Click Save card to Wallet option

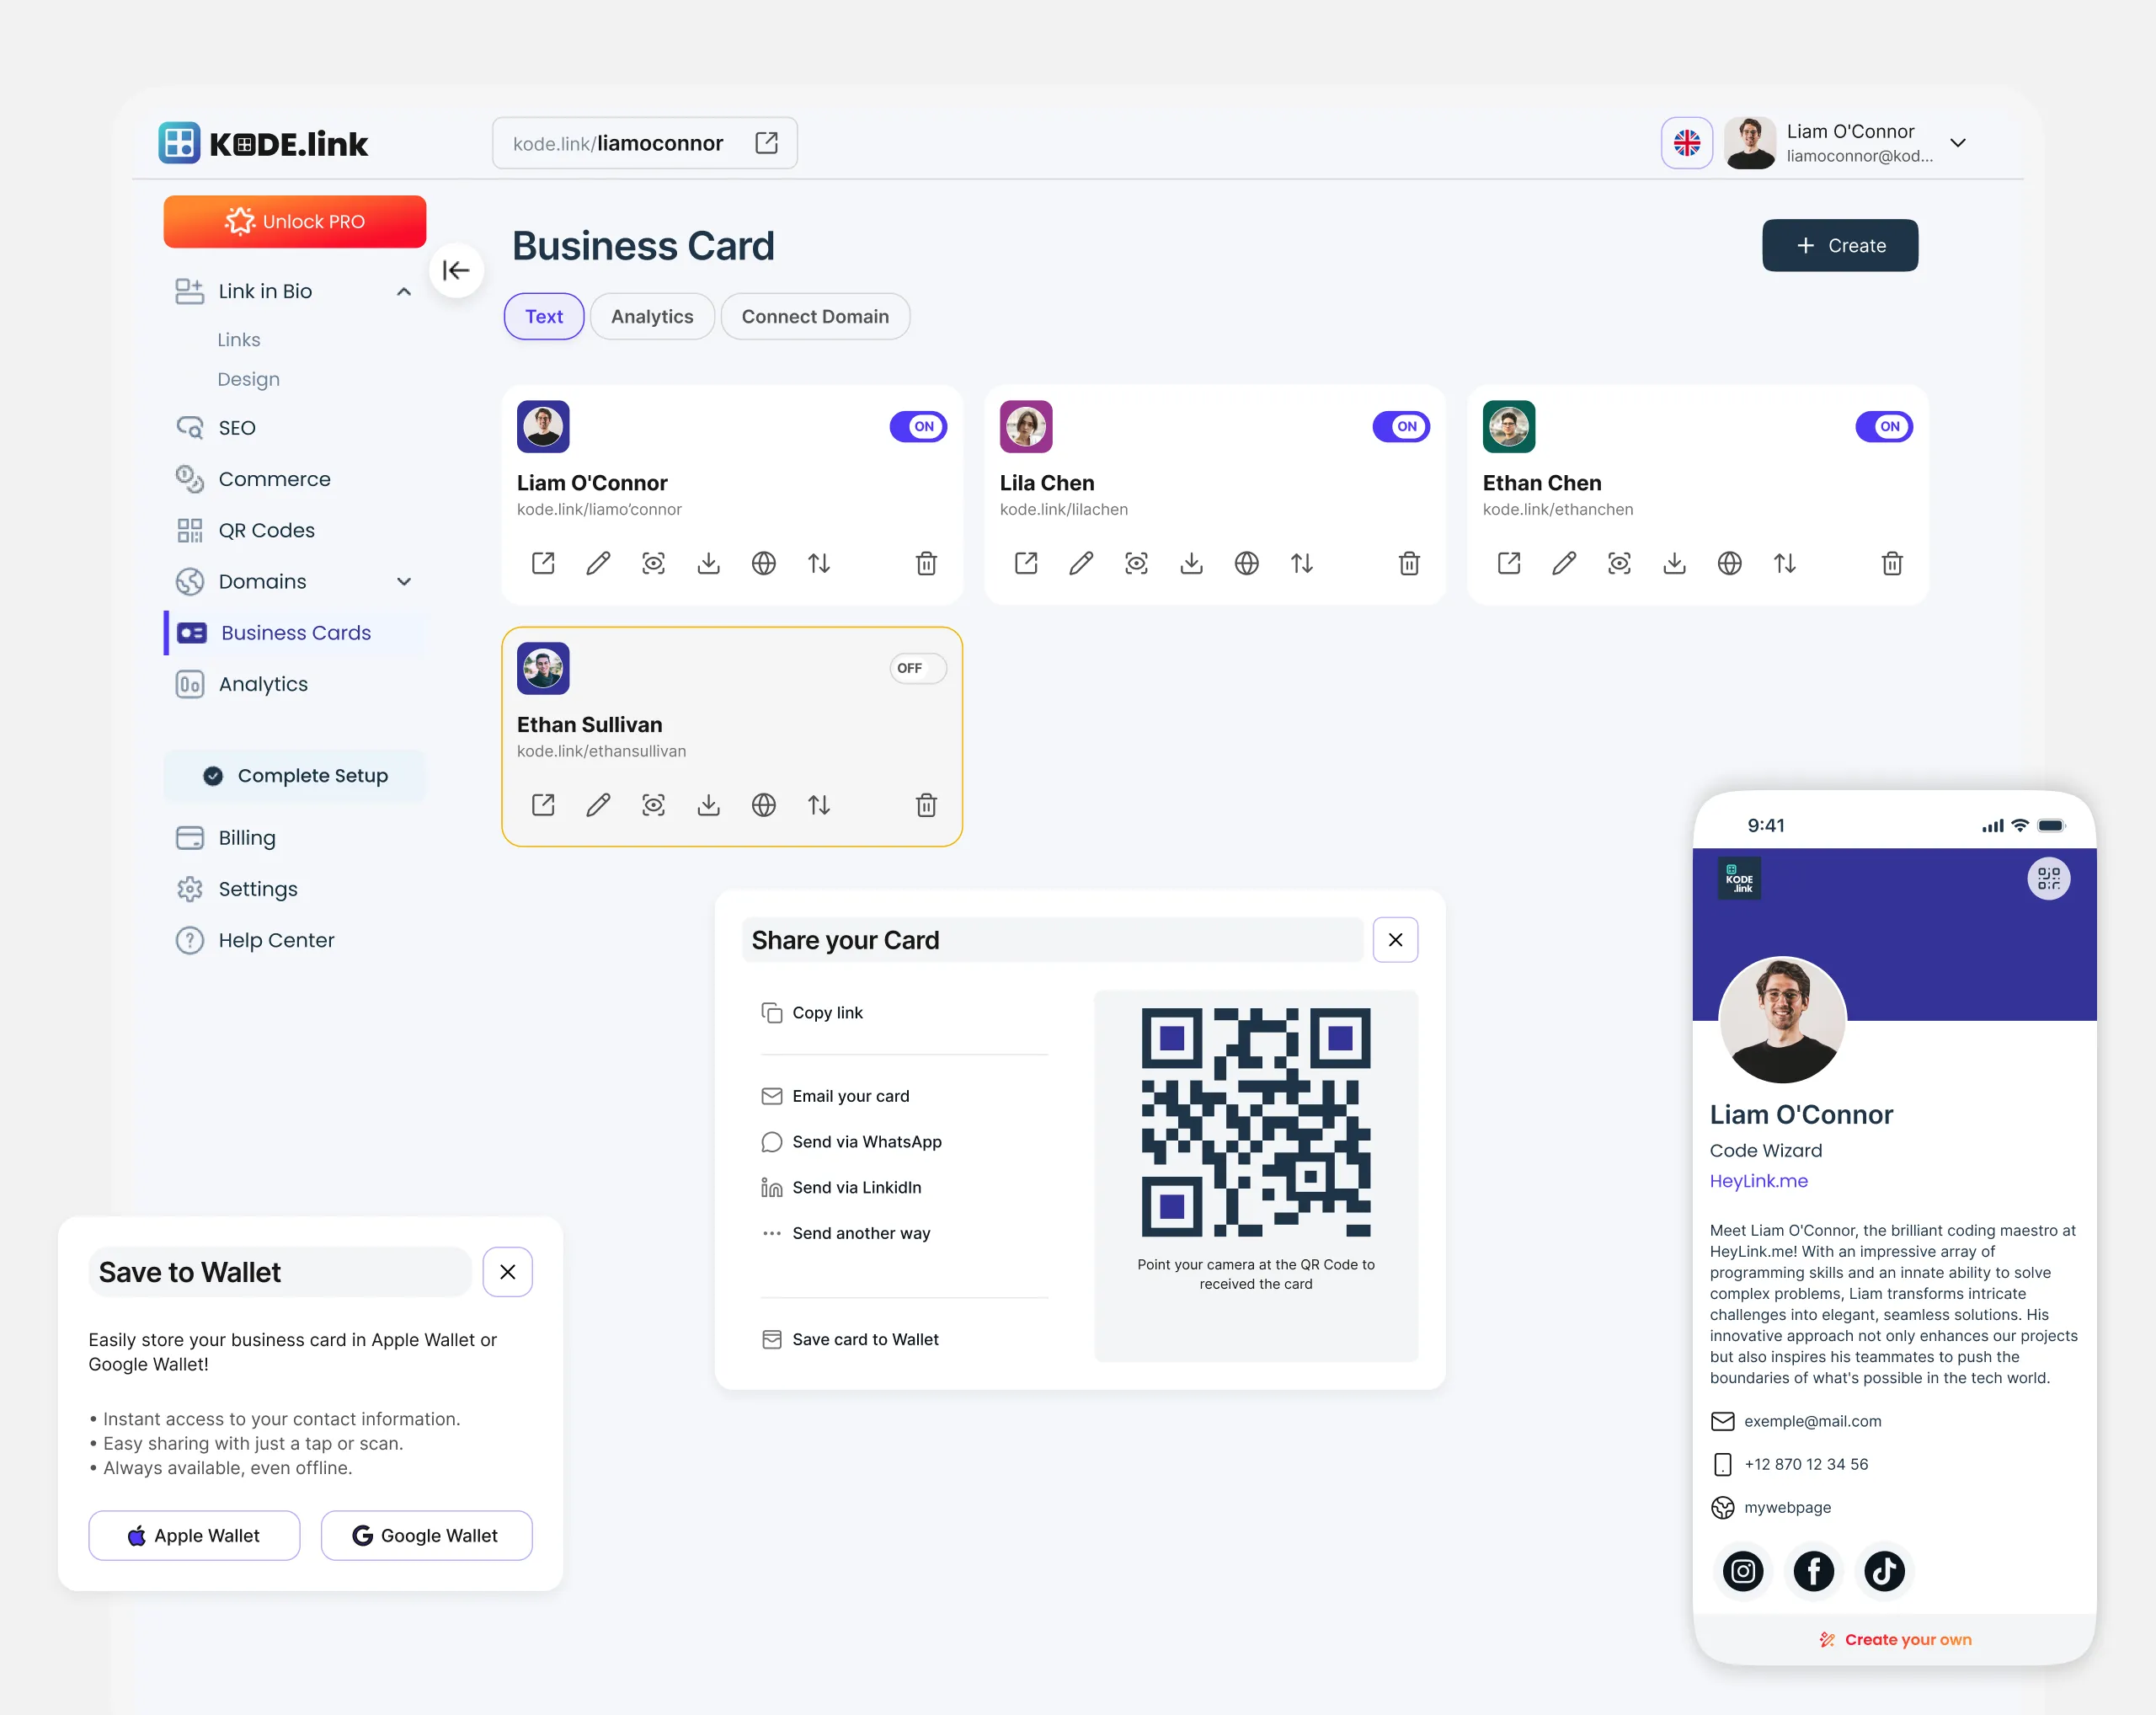850,1339
